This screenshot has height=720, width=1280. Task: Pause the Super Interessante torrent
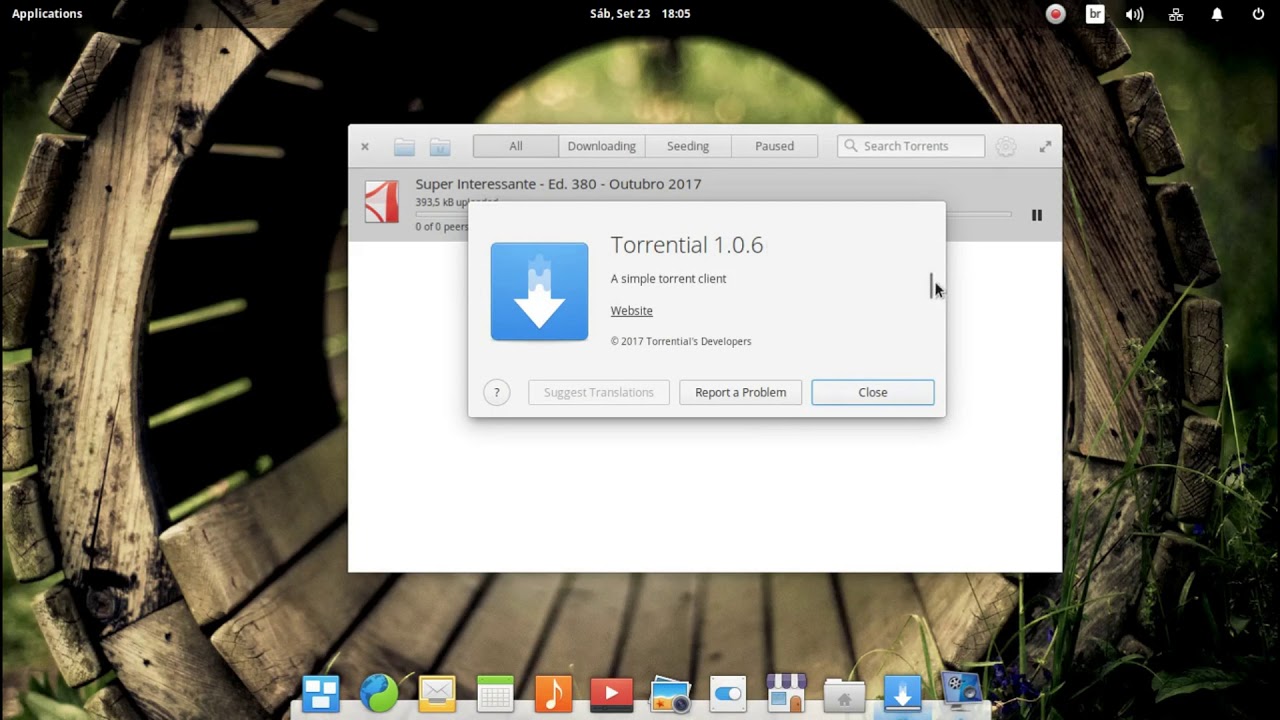[x=1037, y=215]
